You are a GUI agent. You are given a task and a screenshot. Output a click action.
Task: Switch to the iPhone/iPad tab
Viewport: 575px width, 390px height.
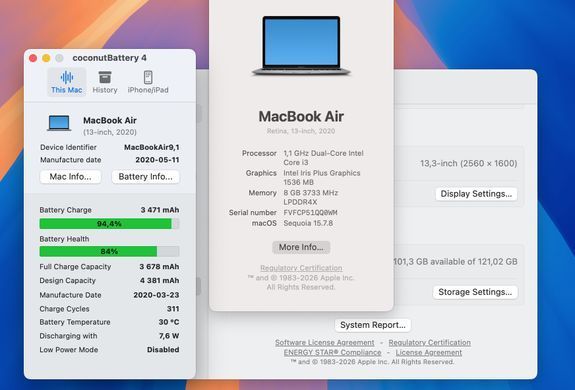click(148, 82)
